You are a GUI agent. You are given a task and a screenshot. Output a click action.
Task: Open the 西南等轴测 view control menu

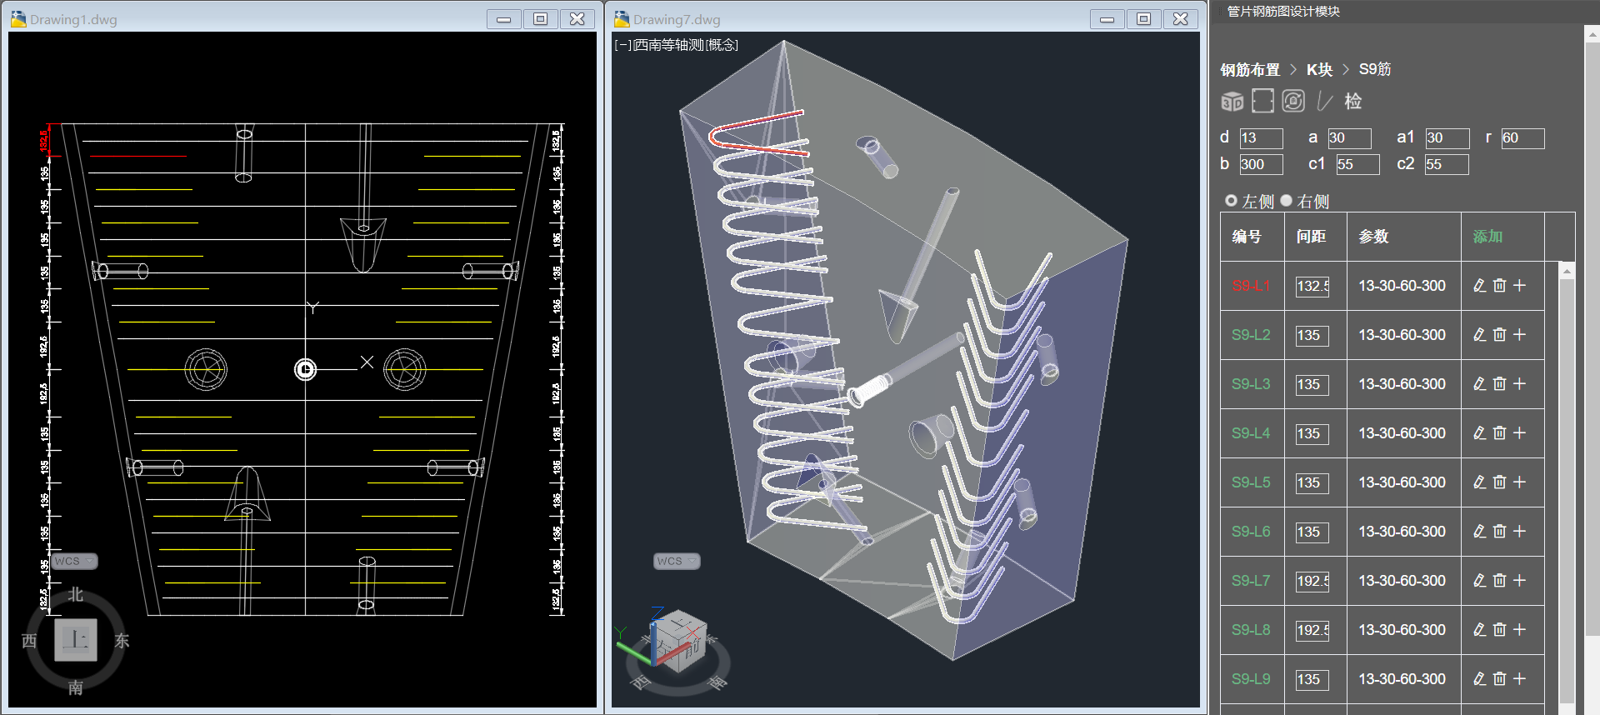(x=668, y=45)
